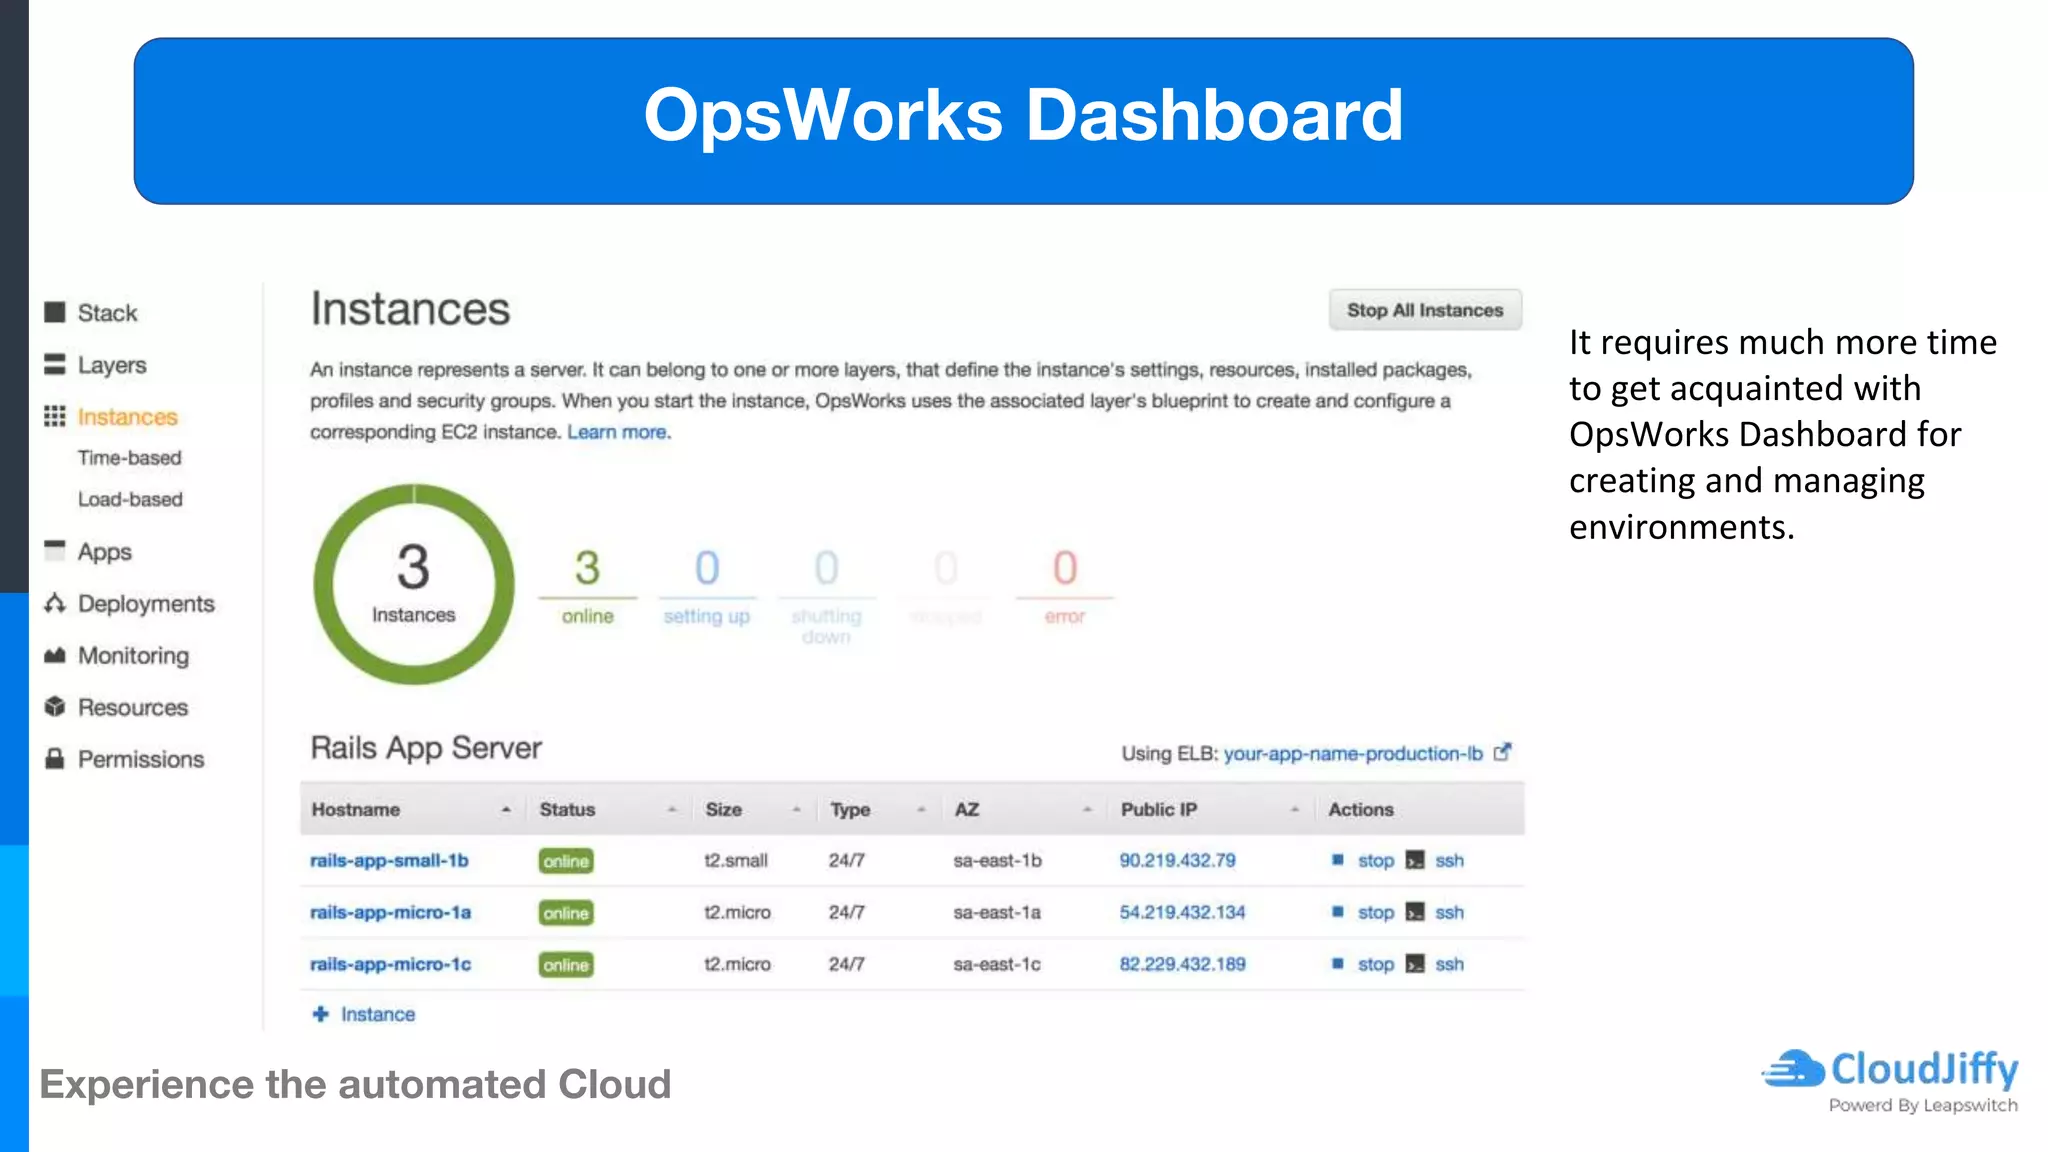Click the t2.small size cell
Screen dimensions: 2048x1152
[x=736, y=860]
